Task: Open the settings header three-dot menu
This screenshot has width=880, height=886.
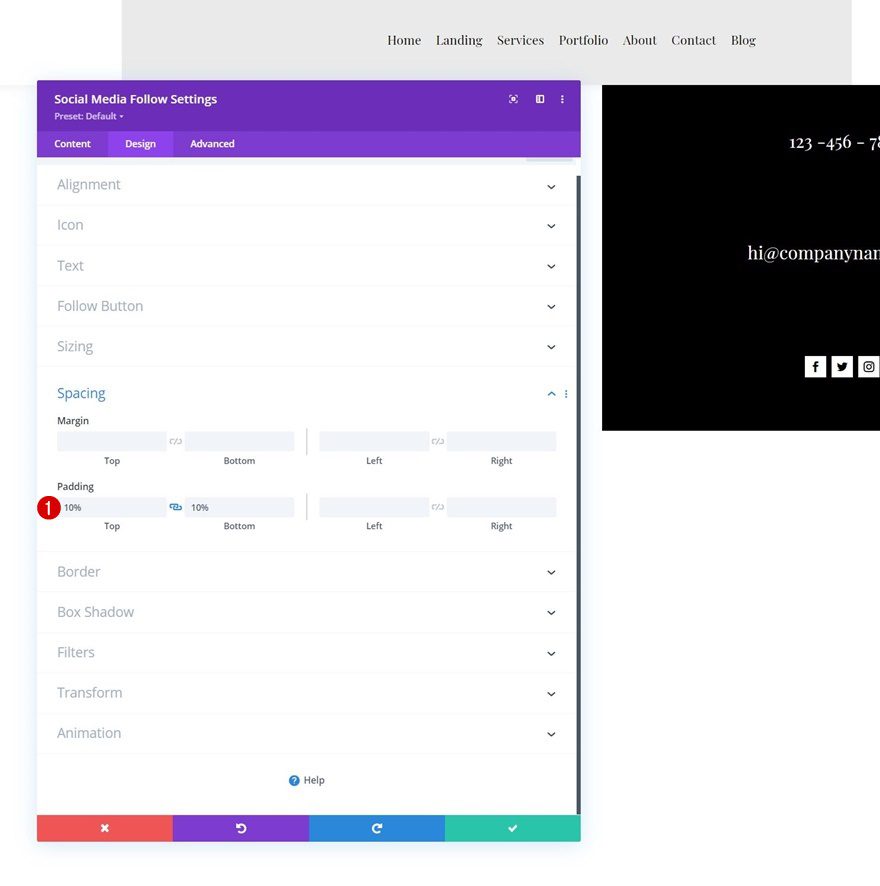Action: 562,99
